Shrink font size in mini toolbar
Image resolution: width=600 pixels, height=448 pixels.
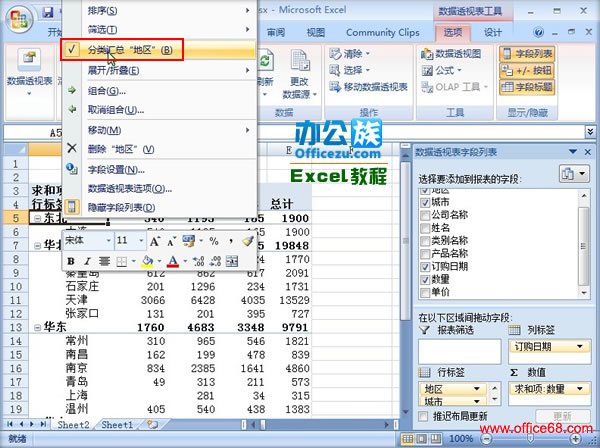click(x=171, y=241)
